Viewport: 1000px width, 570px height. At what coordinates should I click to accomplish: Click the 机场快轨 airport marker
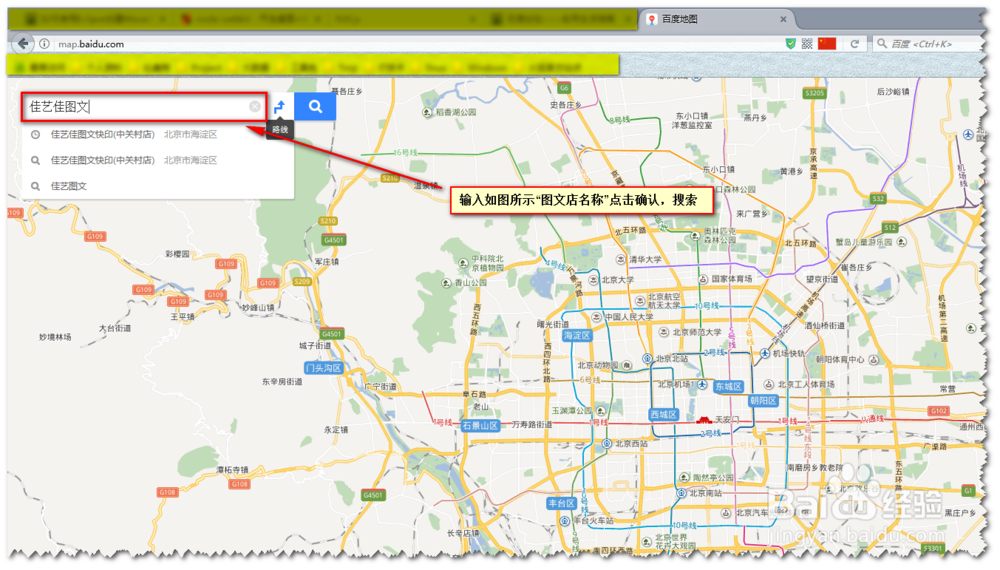tap(765, 353)
